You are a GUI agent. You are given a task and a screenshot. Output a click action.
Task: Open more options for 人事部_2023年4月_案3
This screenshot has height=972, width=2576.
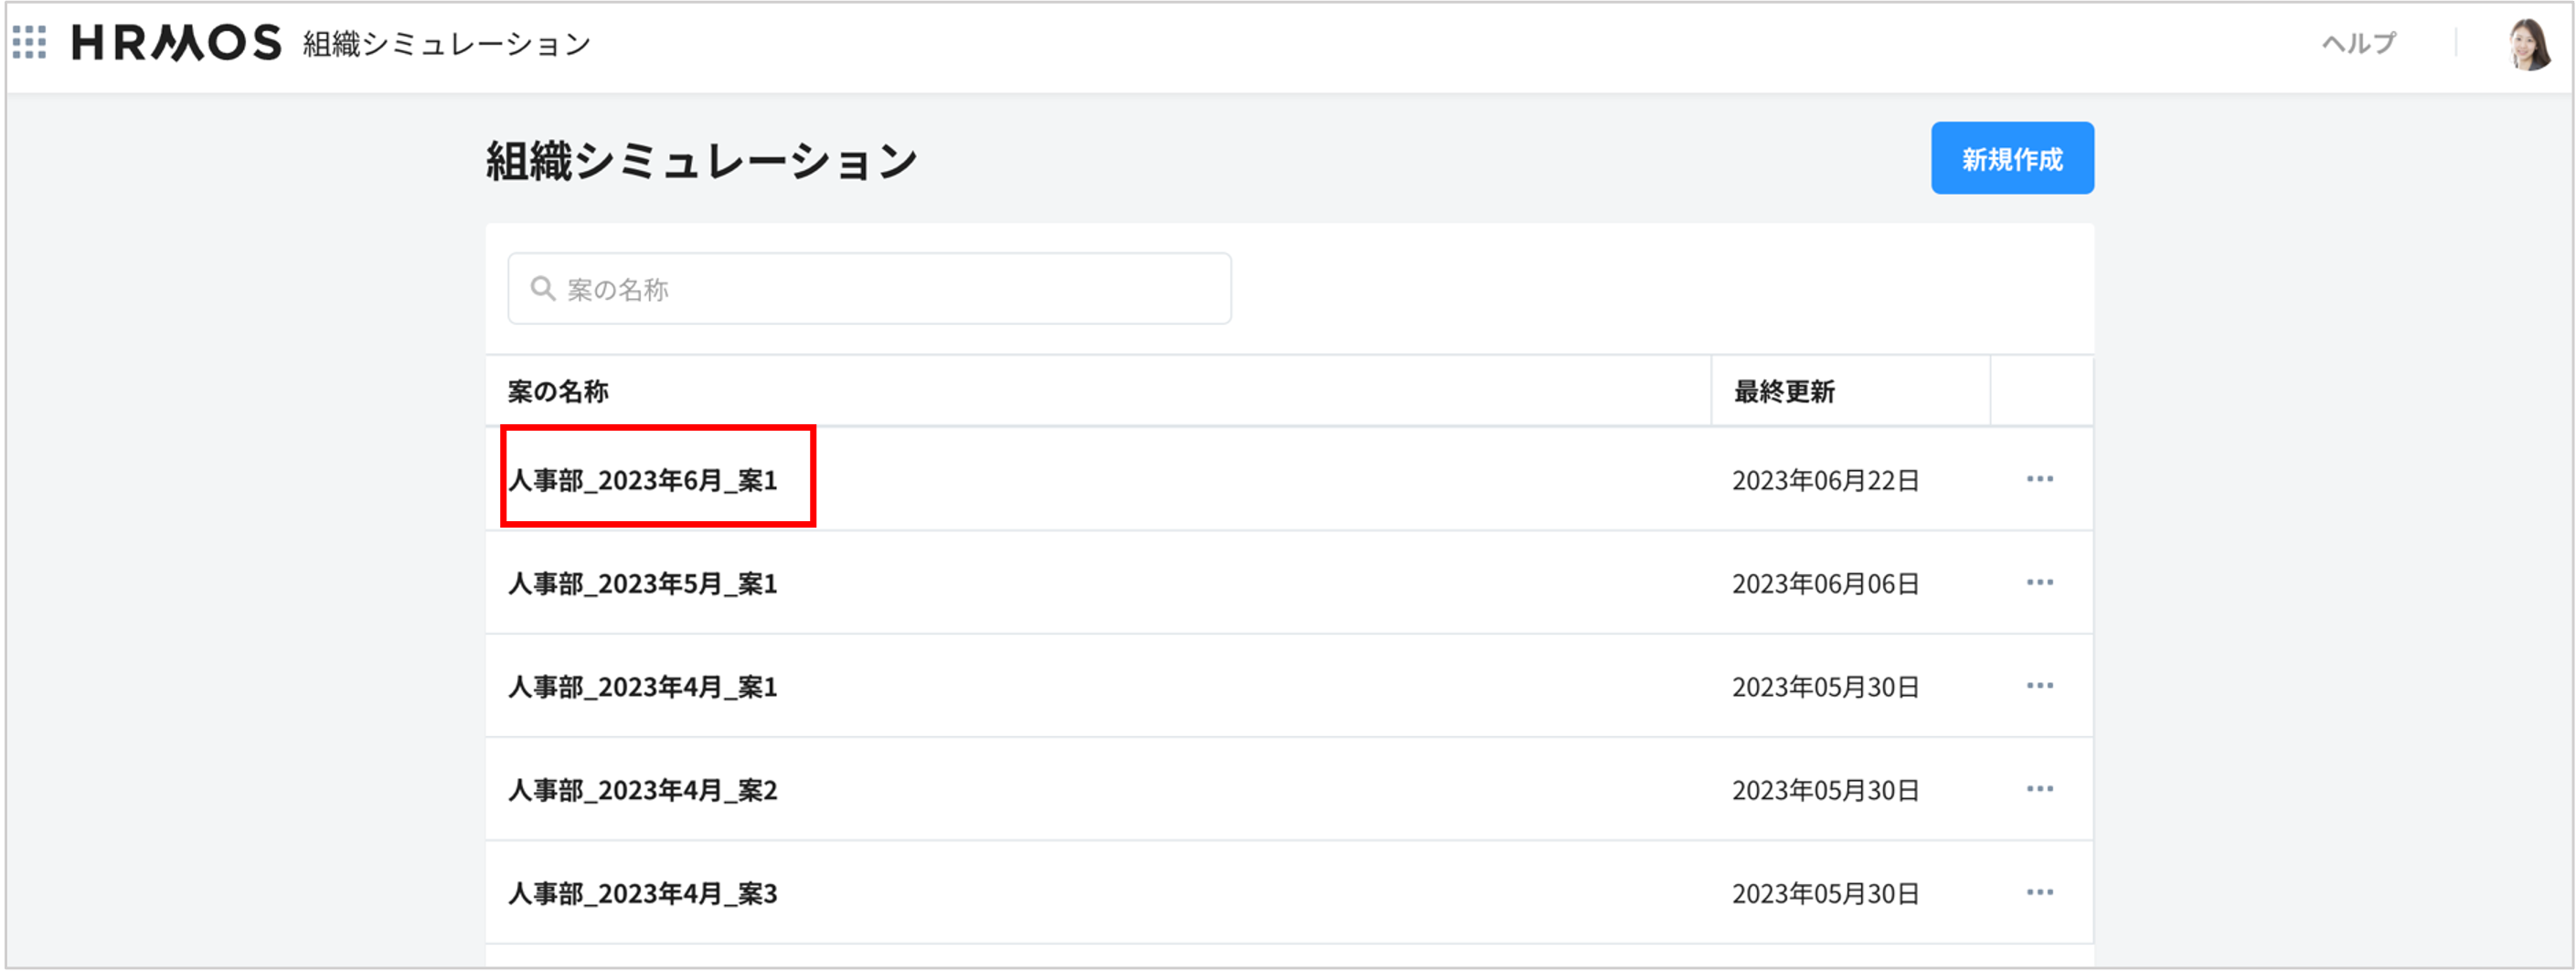(2039, 892)
